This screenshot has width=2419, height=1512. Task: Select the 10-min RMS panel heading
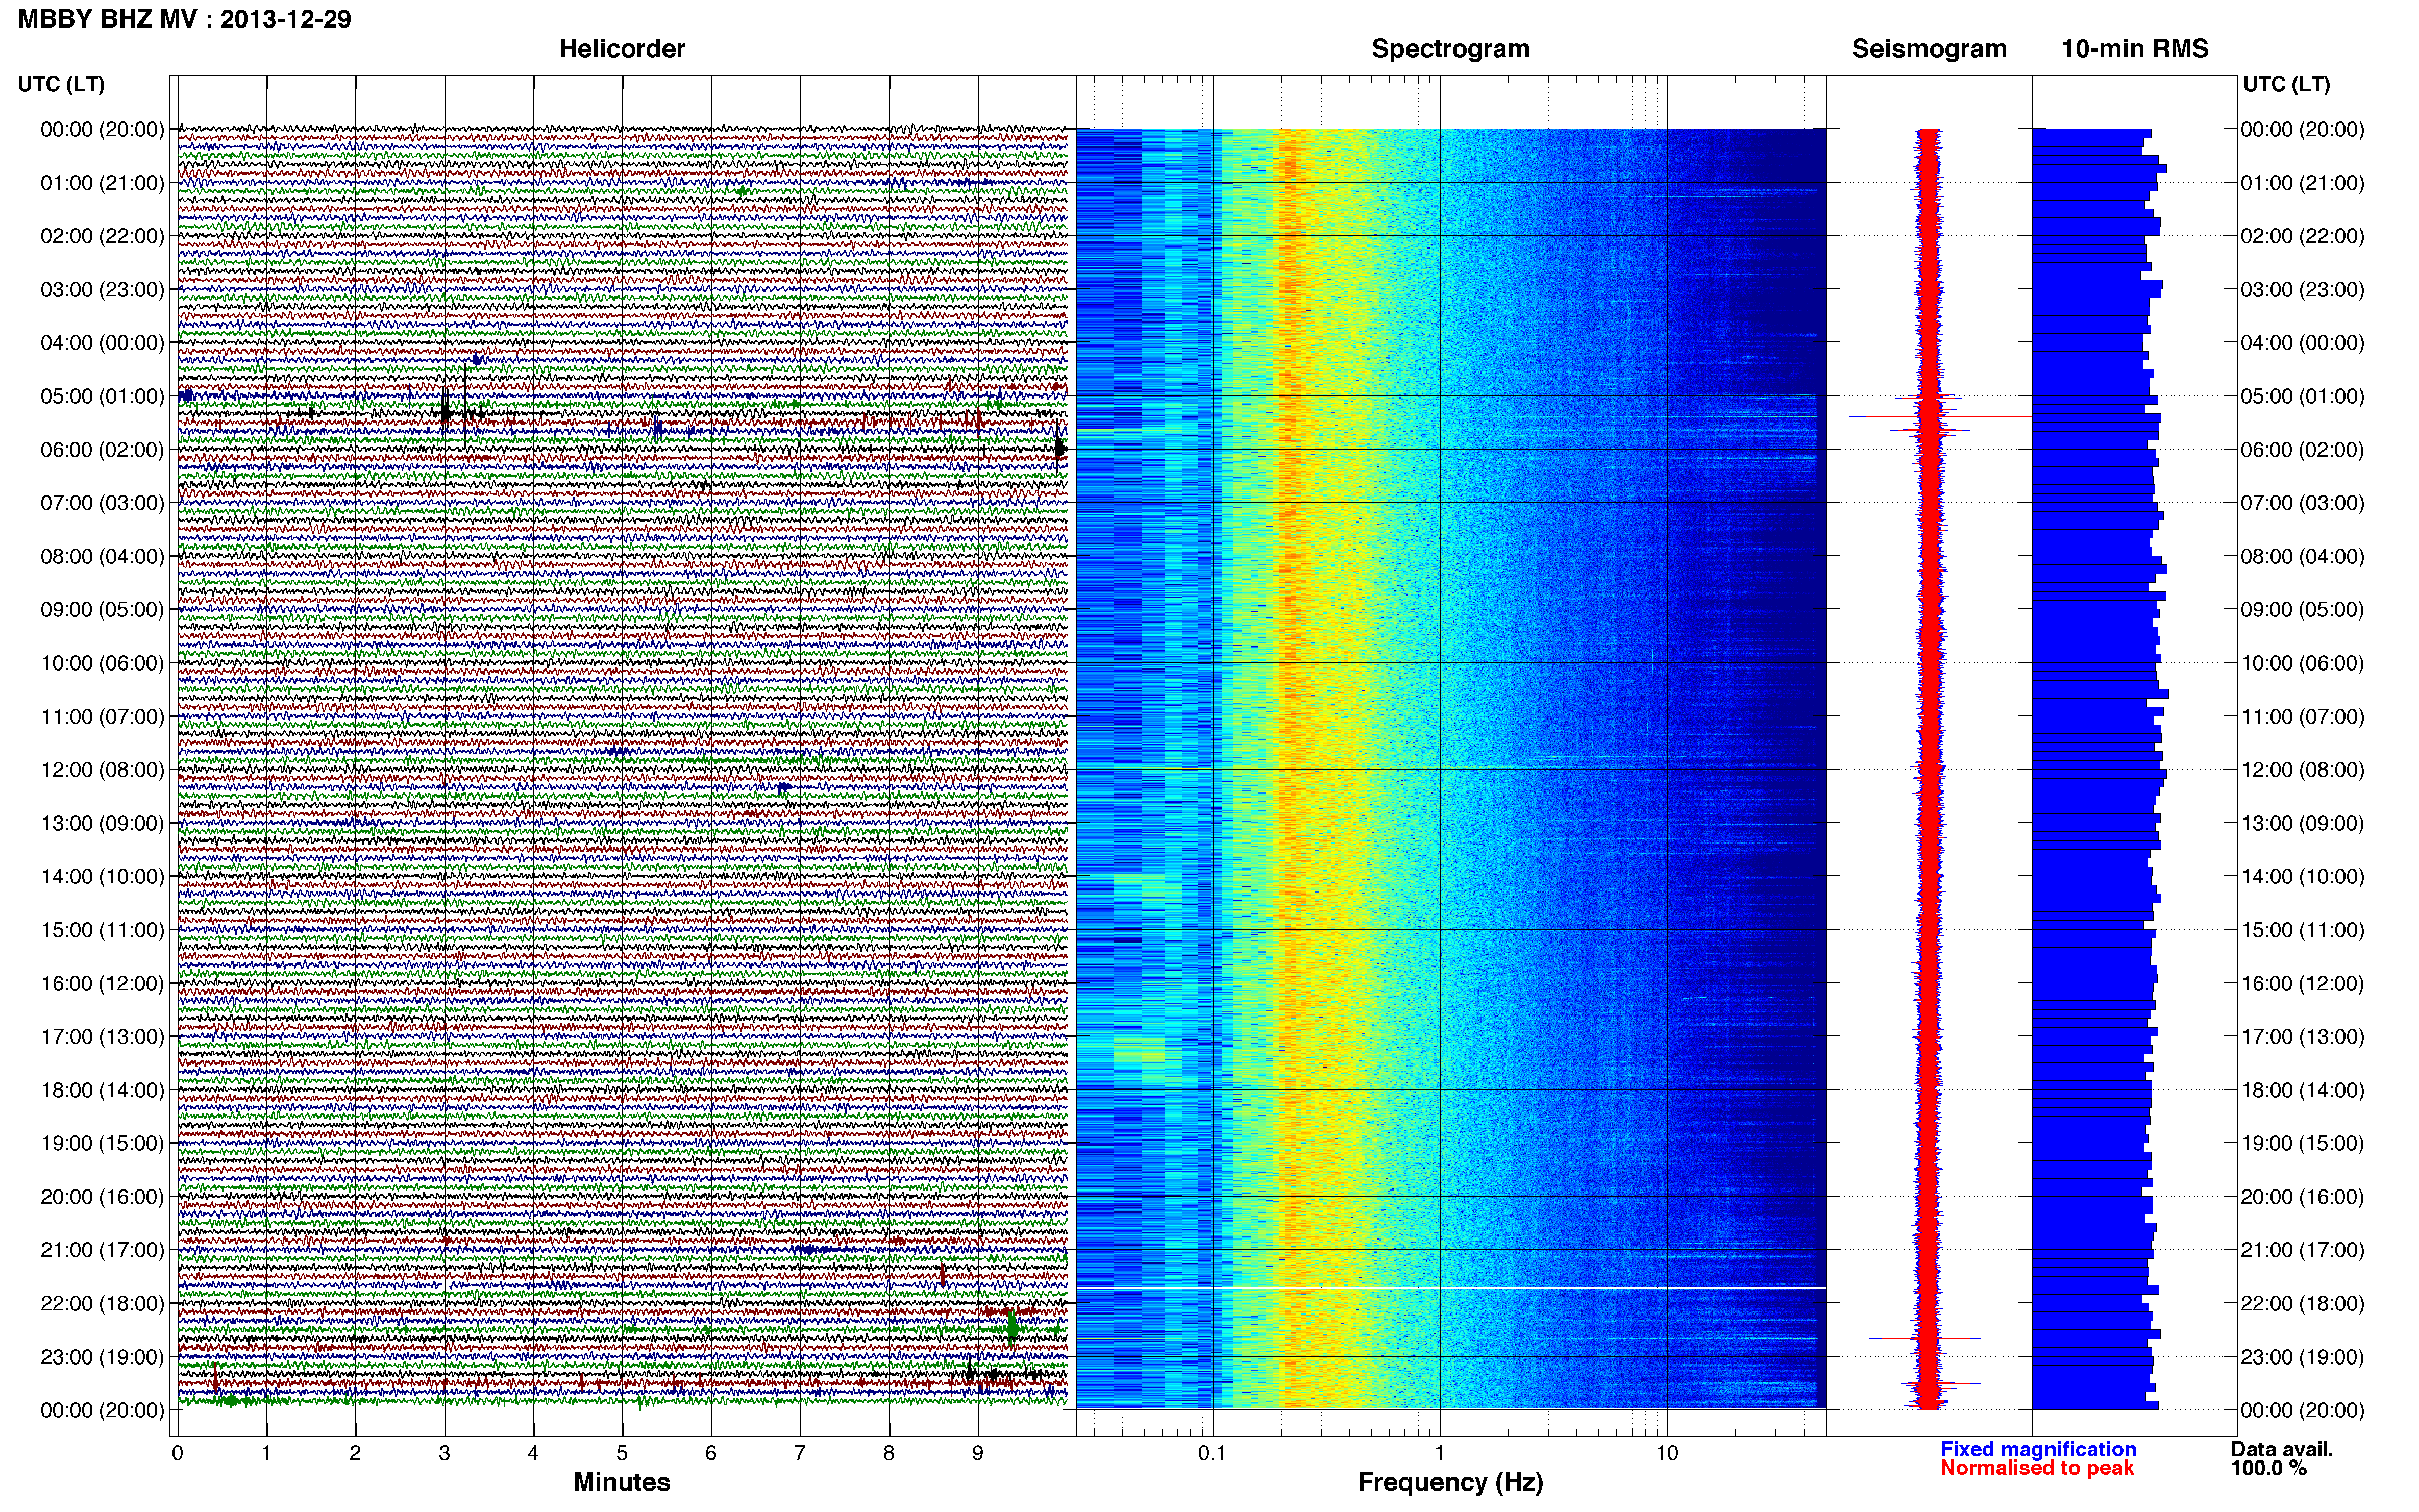(x=2135, y=49)
